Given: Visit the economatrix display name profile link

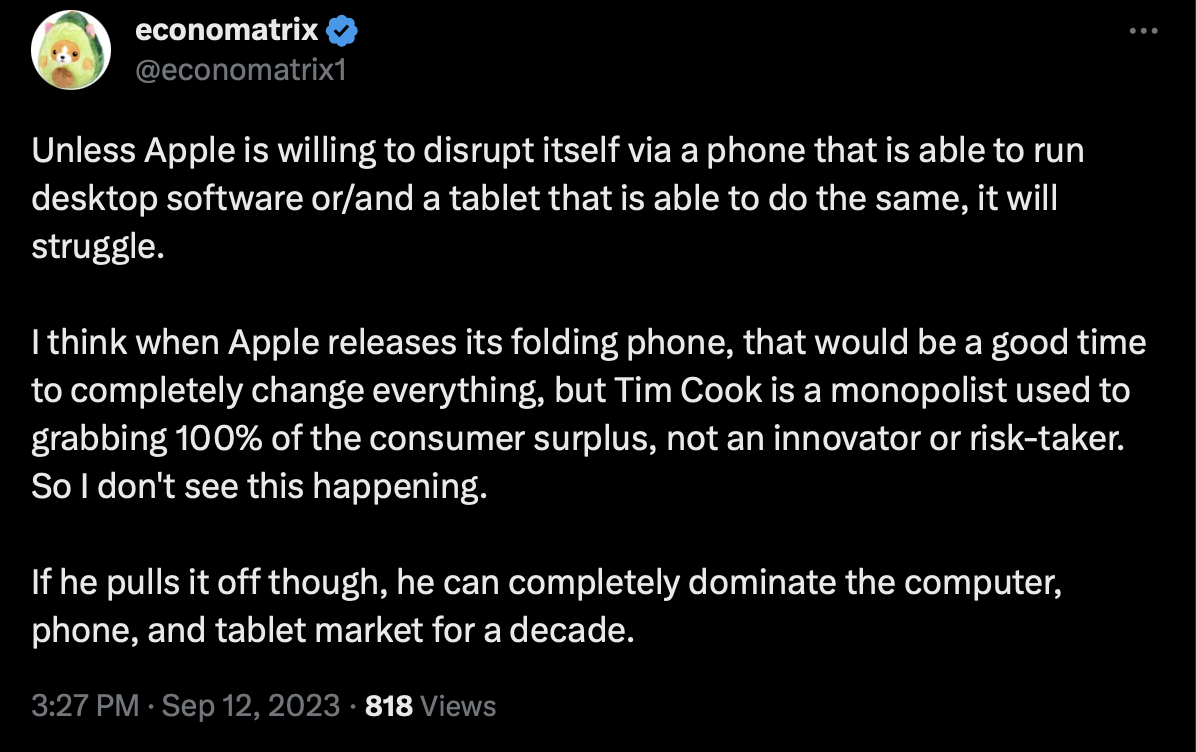Looking at the screenshot, I should (227, 30).
